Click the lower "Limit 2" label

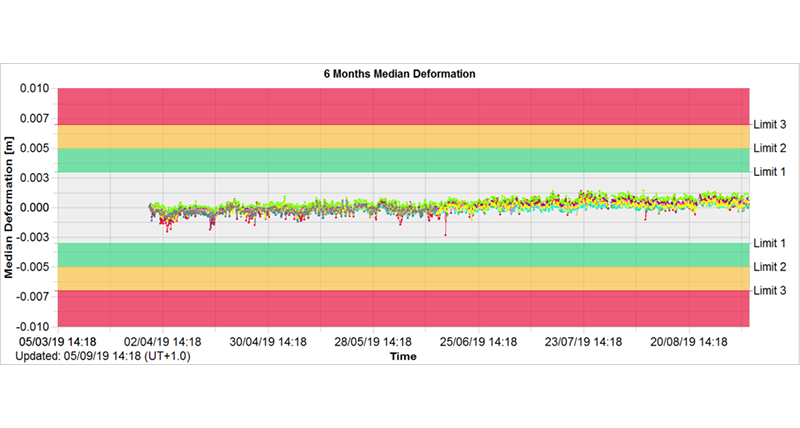coord(769,267)
